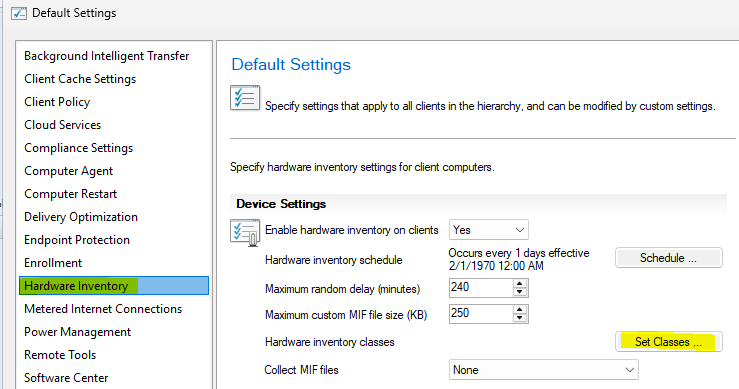The image size is (739, 389).
Task: Click the Hardware inventory schedule label
Action: coord(334,260)
